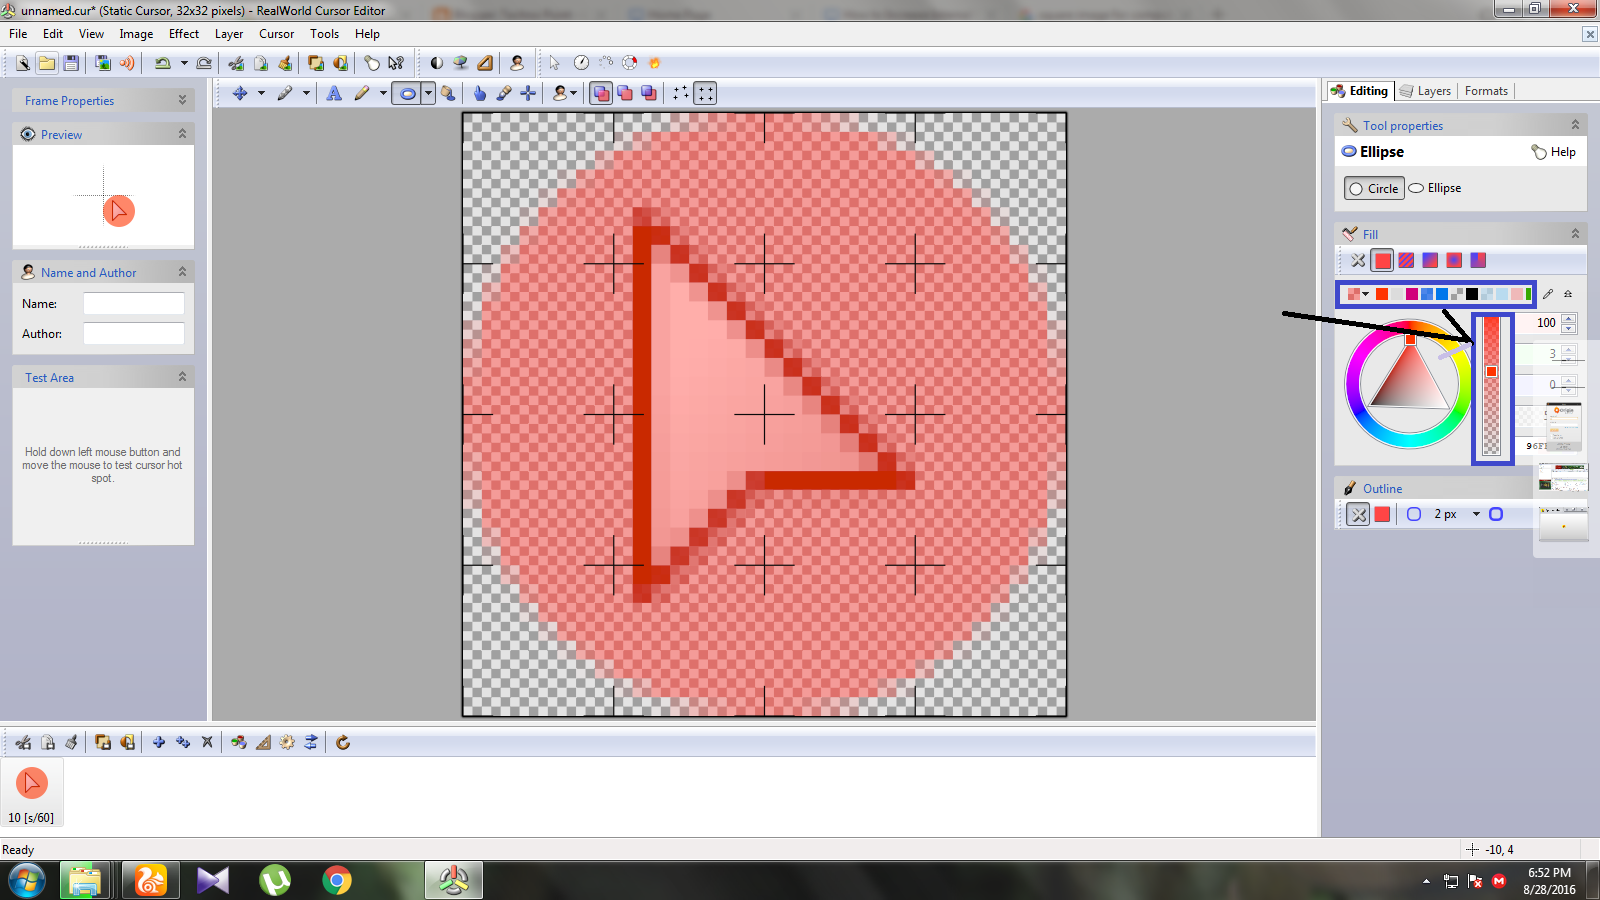Select the Pencil drawing tool
1600x900 pixels.
(x=362, y=93)
